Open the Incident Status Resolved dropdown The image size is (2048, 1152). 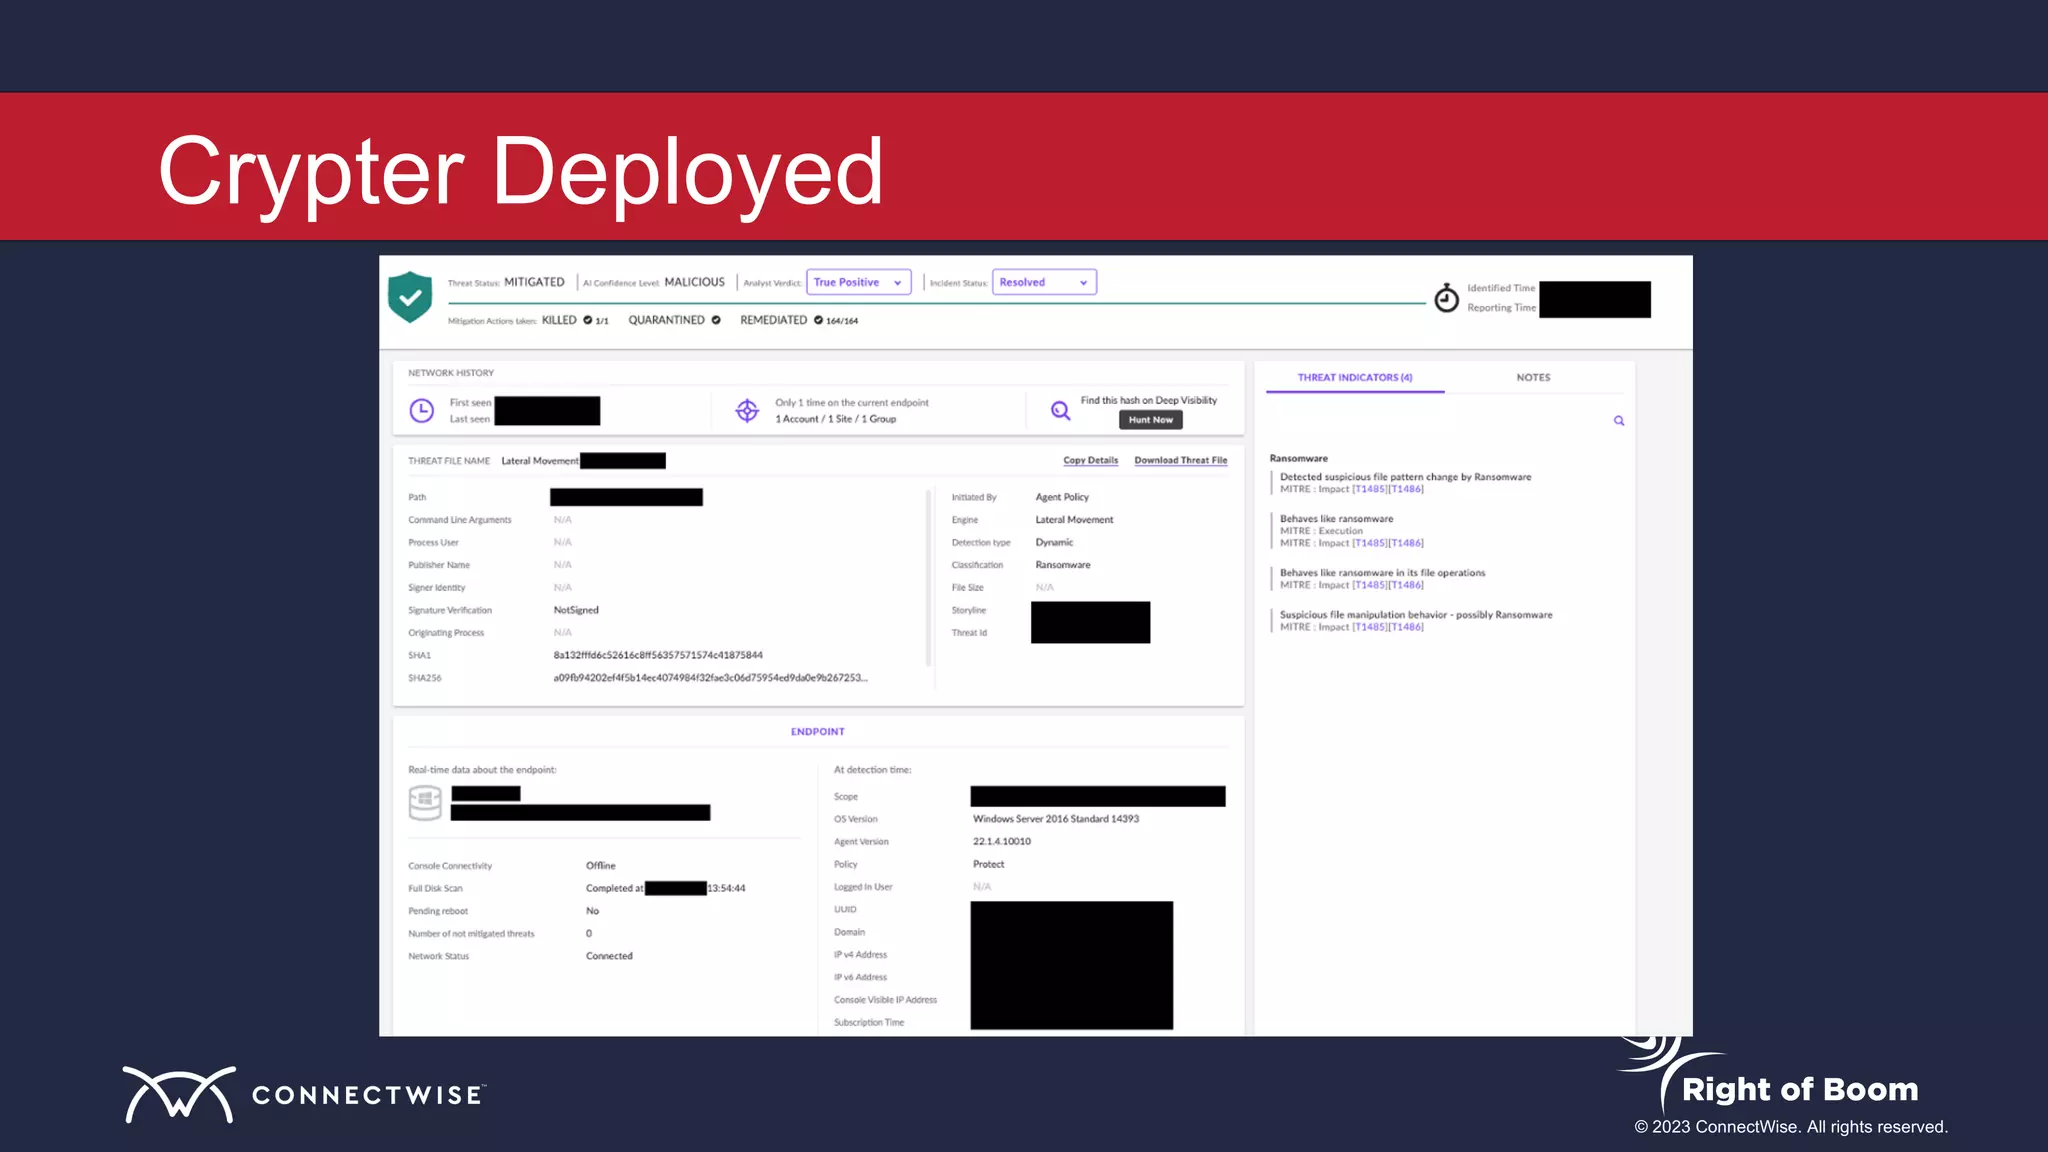click(1043, 283)
